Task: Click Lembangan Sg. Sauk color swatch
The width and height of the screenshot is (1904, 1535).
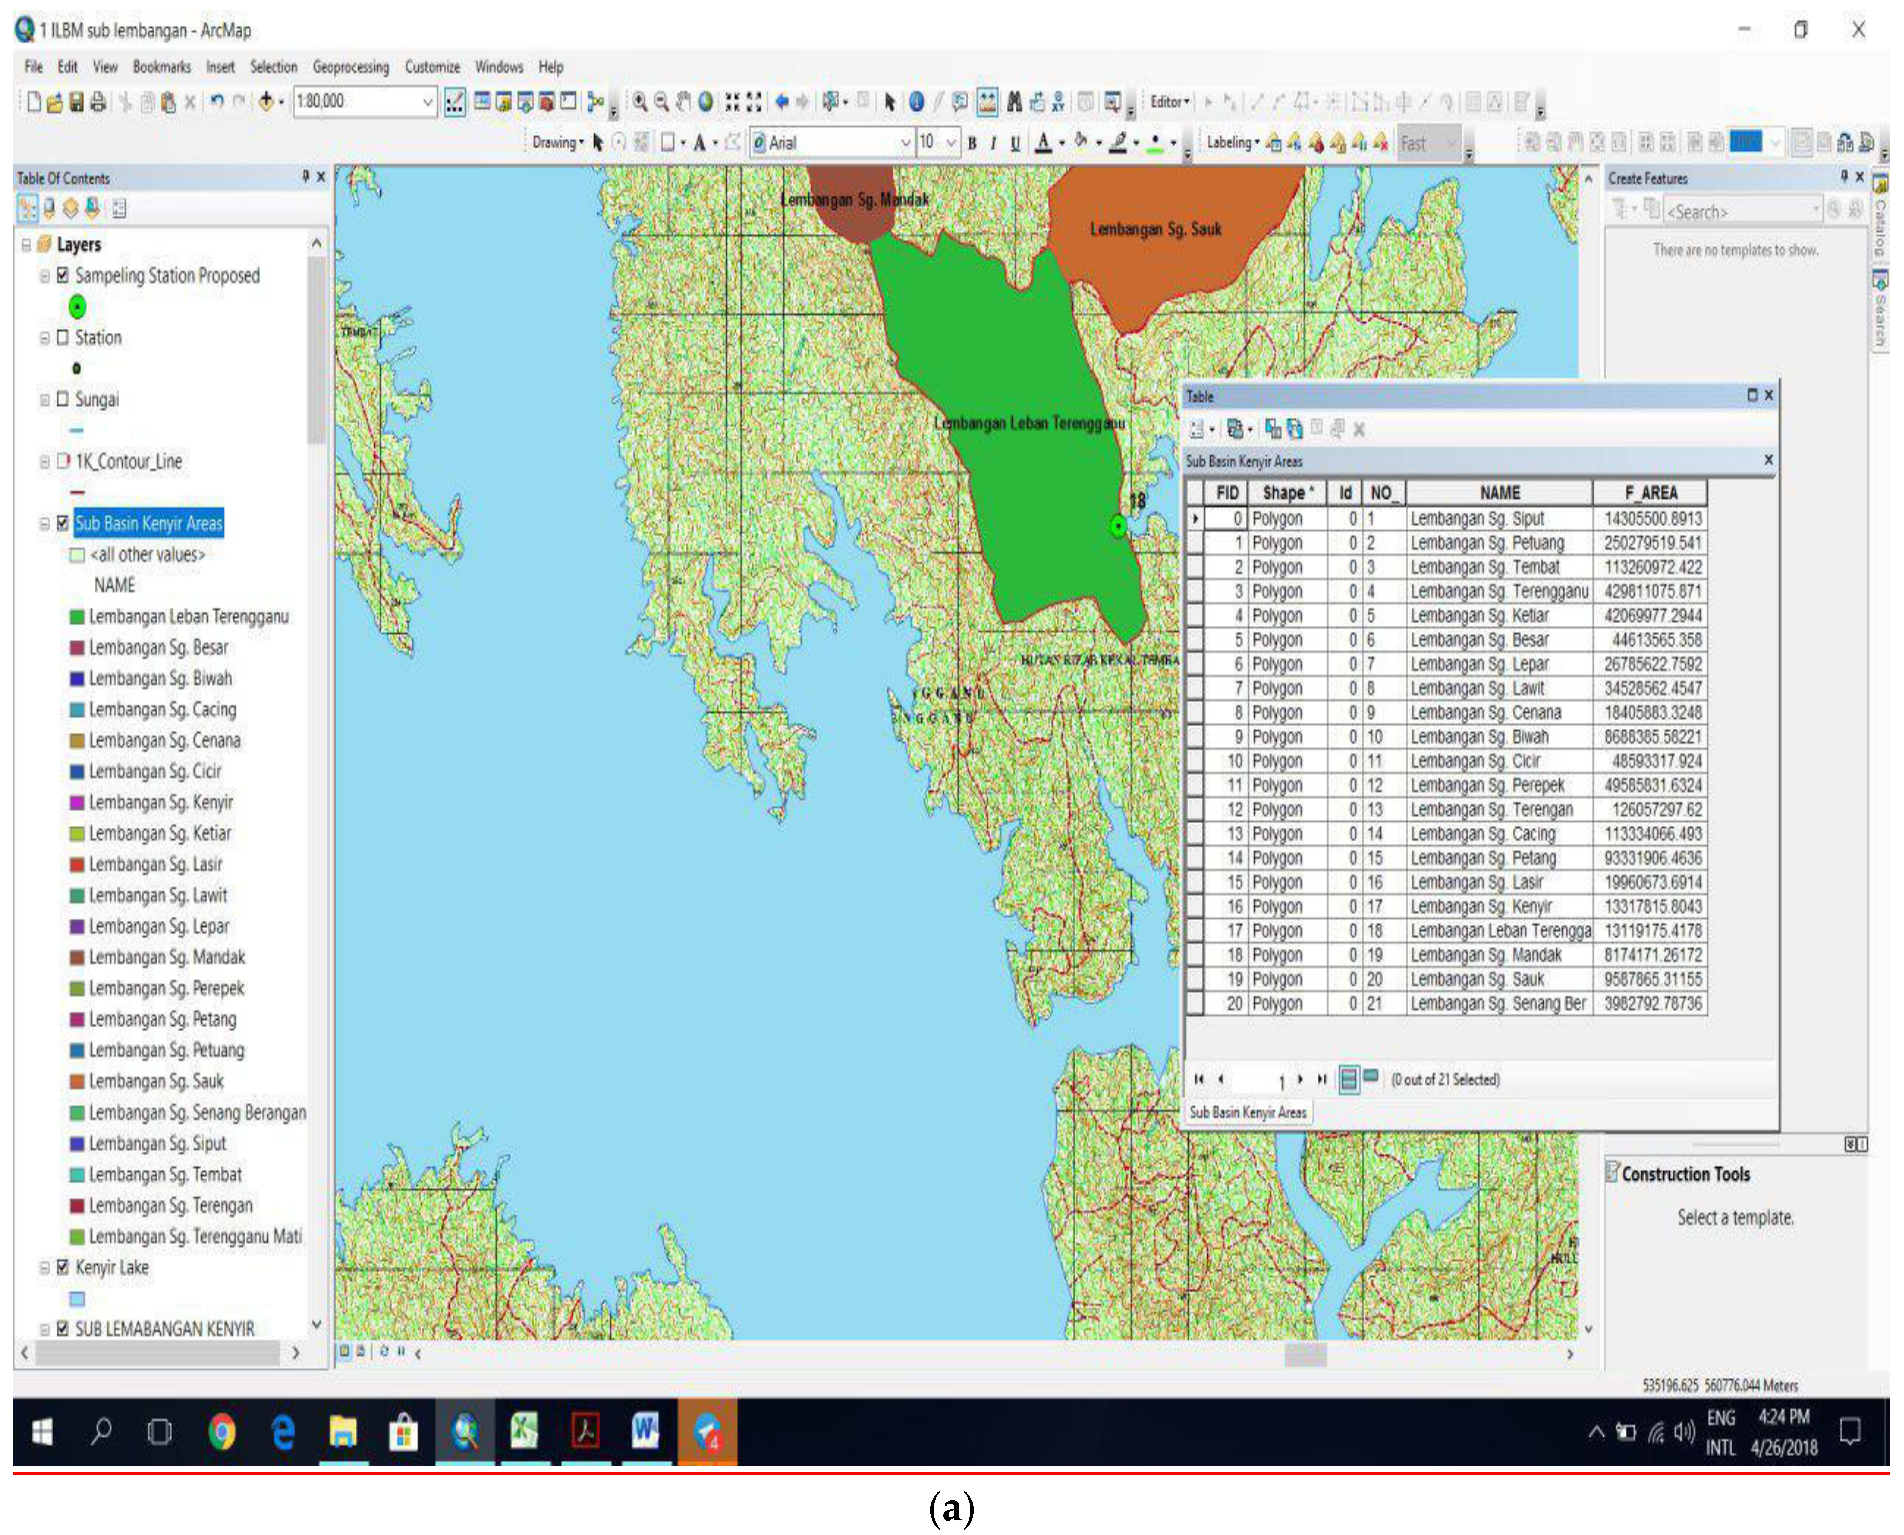Action: pos(77,1081)
